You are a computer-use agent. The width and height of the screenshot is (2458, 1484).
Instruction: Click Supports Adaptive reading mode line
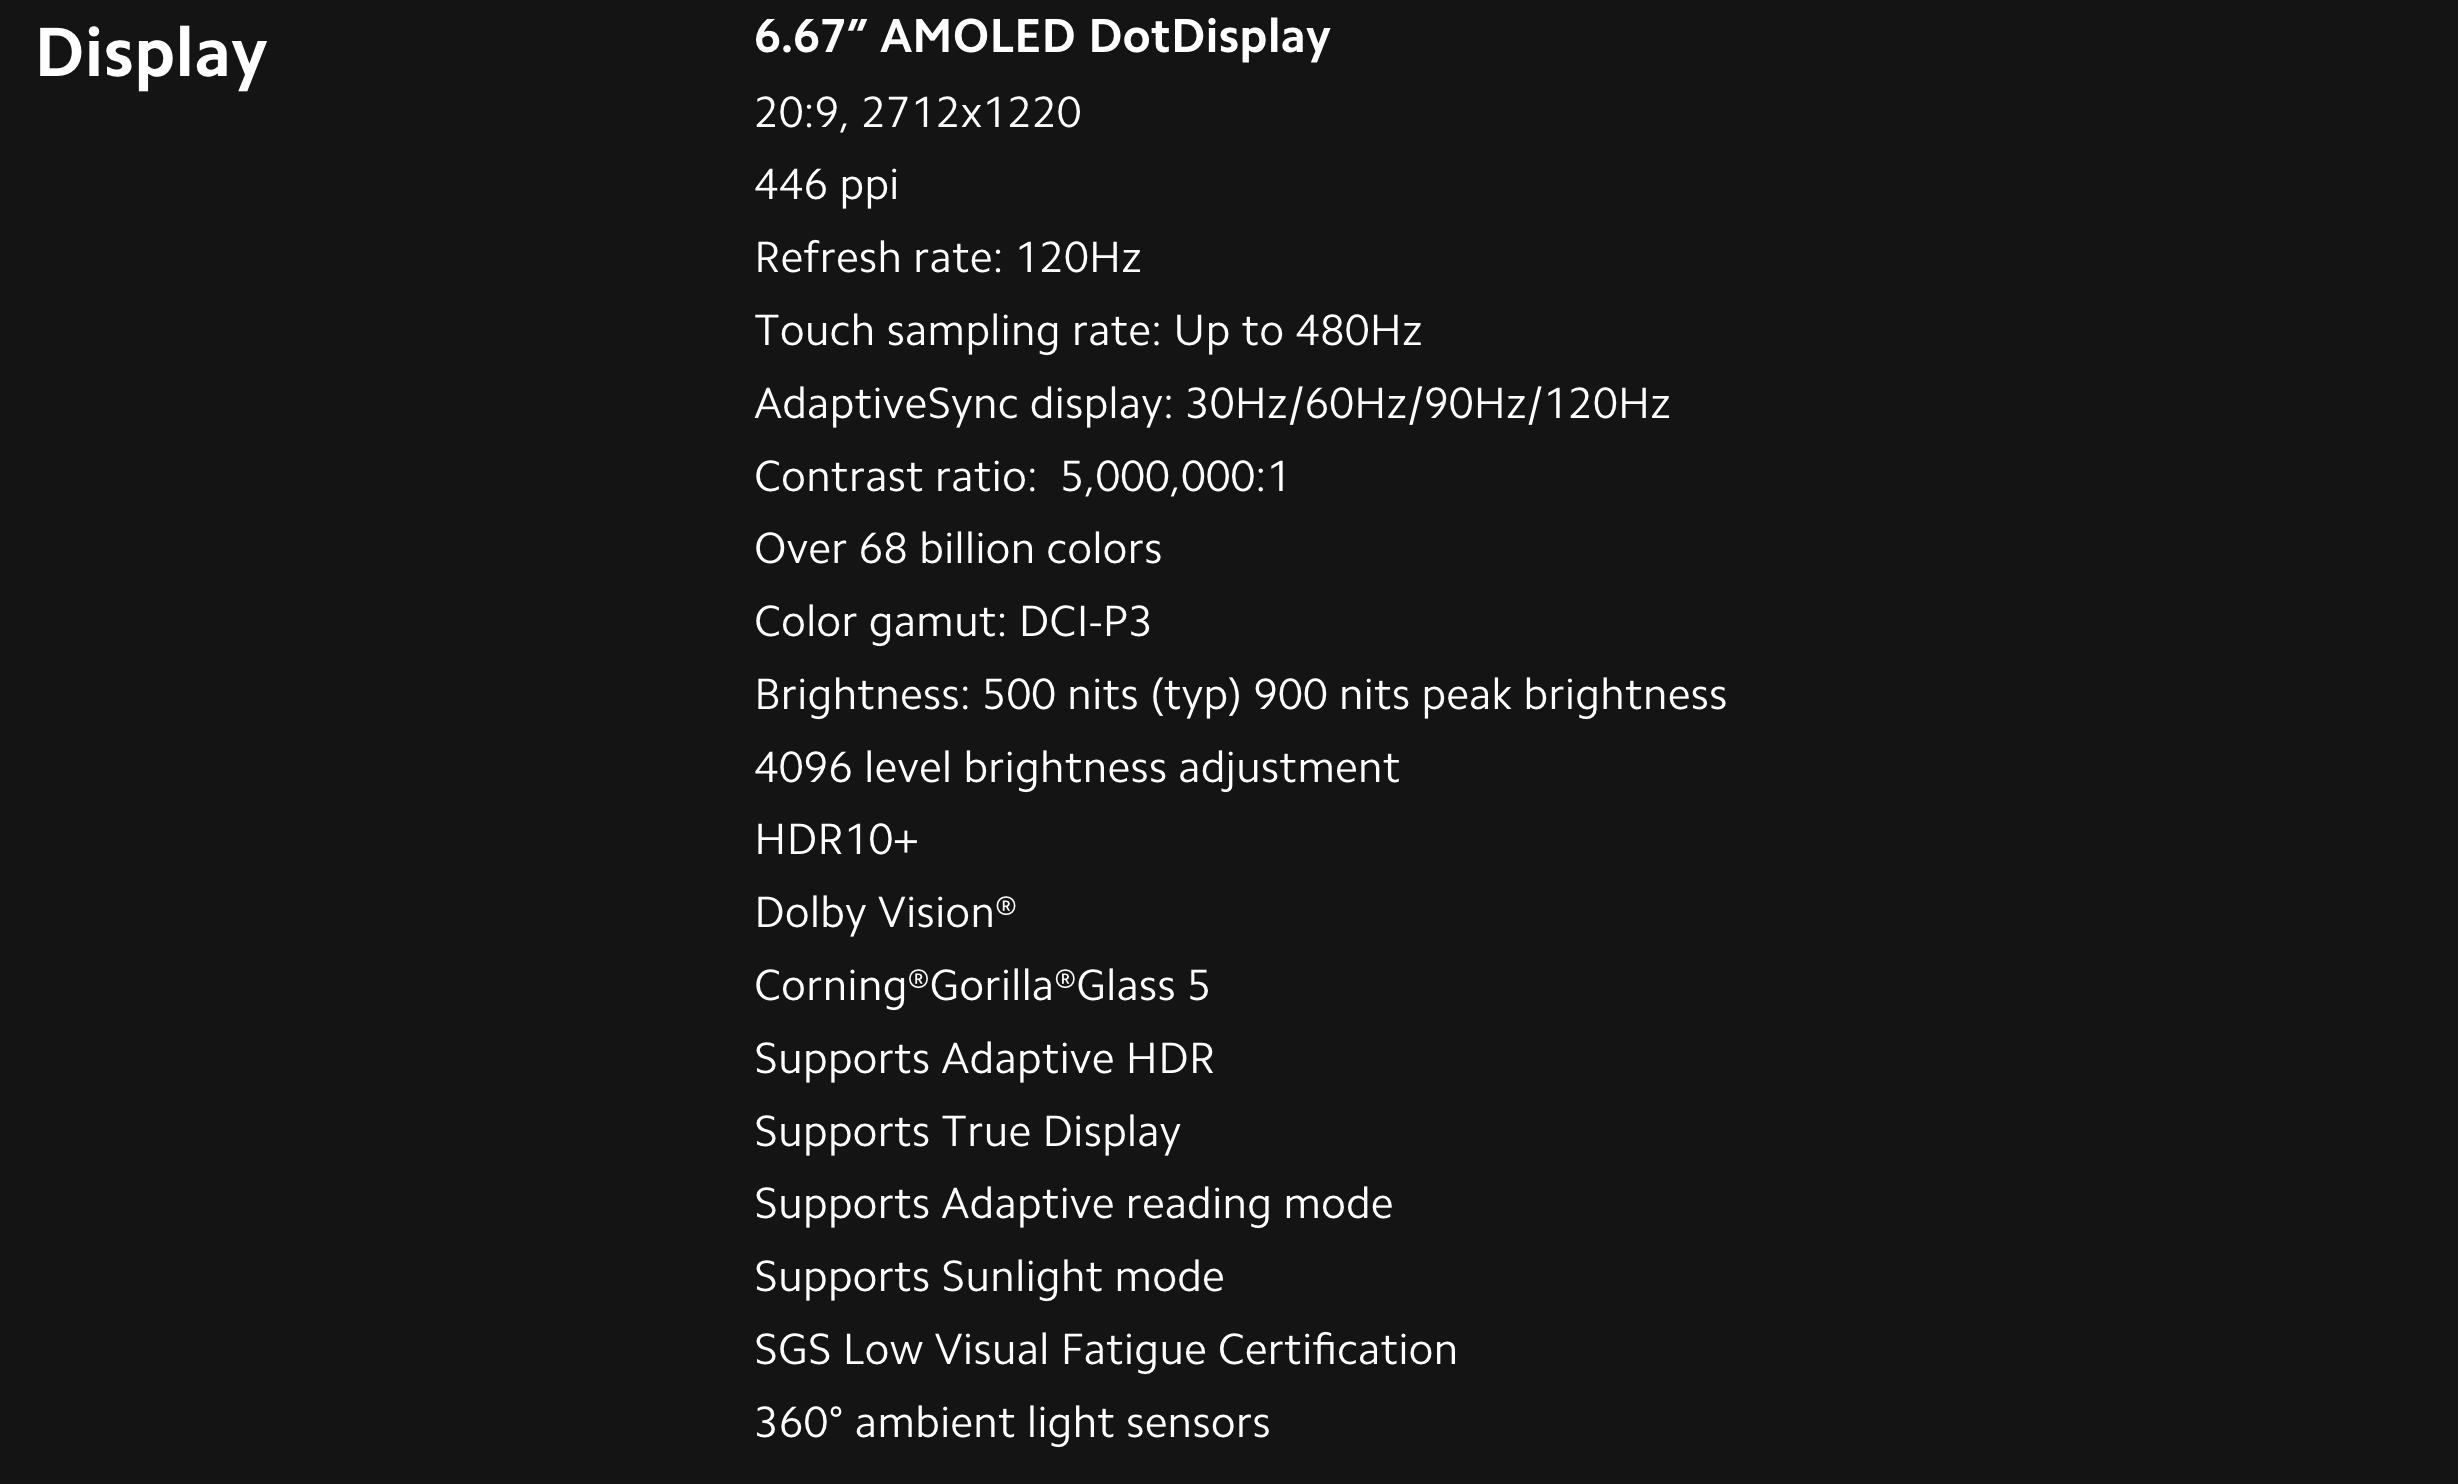1073,1205
